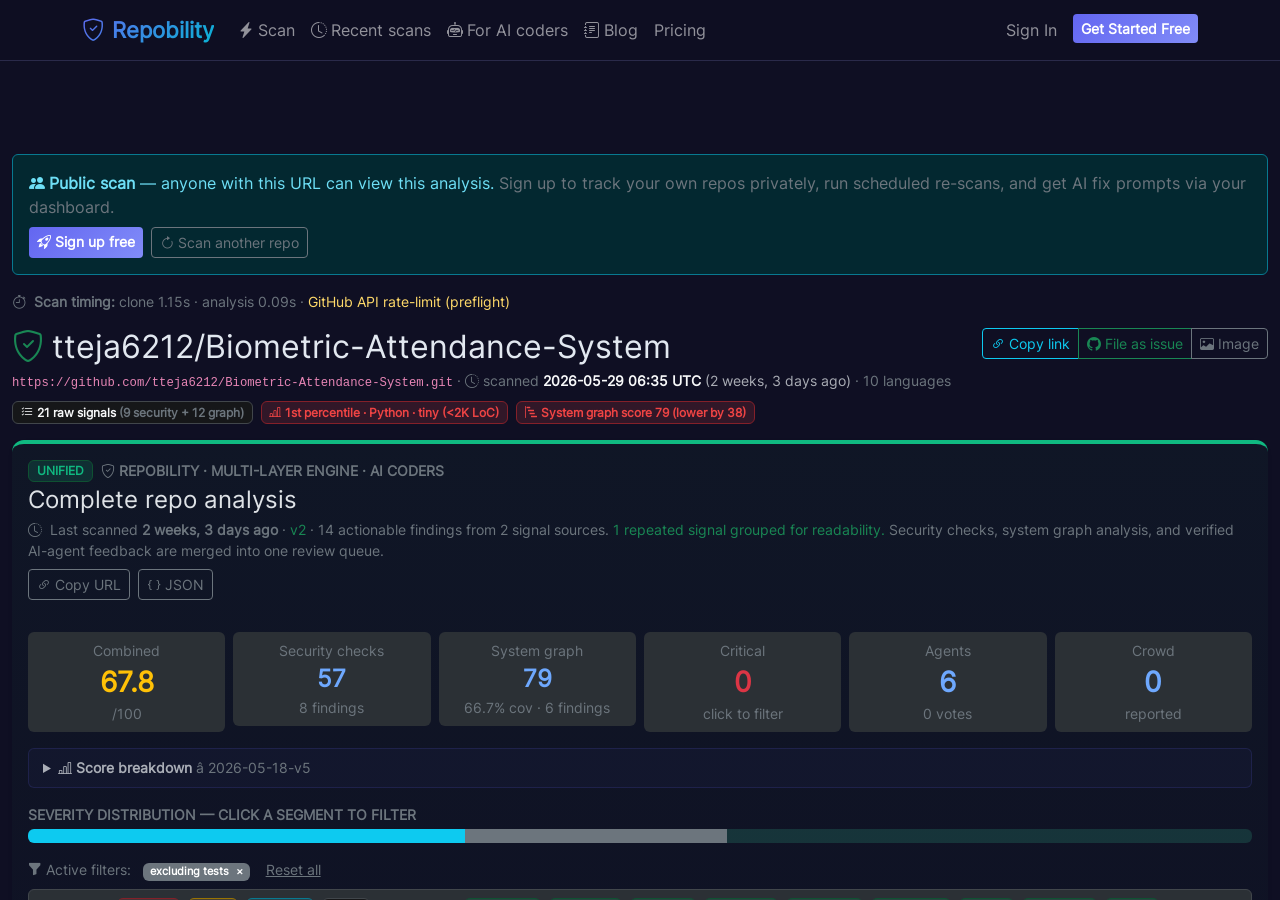The width and height of the screenshot is (1280, 900).
Task: Open the Blog nav link
Action: point(611,30)
